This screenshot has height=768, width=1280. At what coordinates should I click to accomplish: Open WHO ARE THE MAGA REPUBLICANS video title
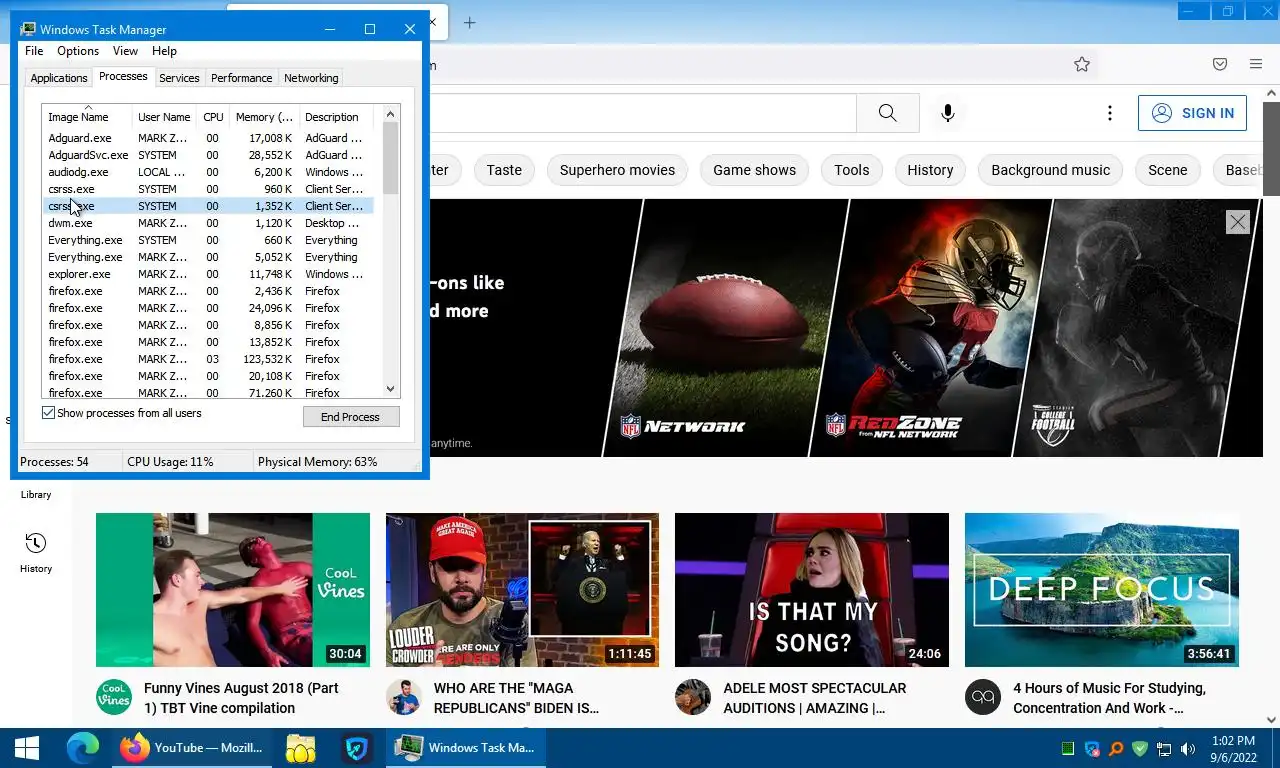pos(516,698)
